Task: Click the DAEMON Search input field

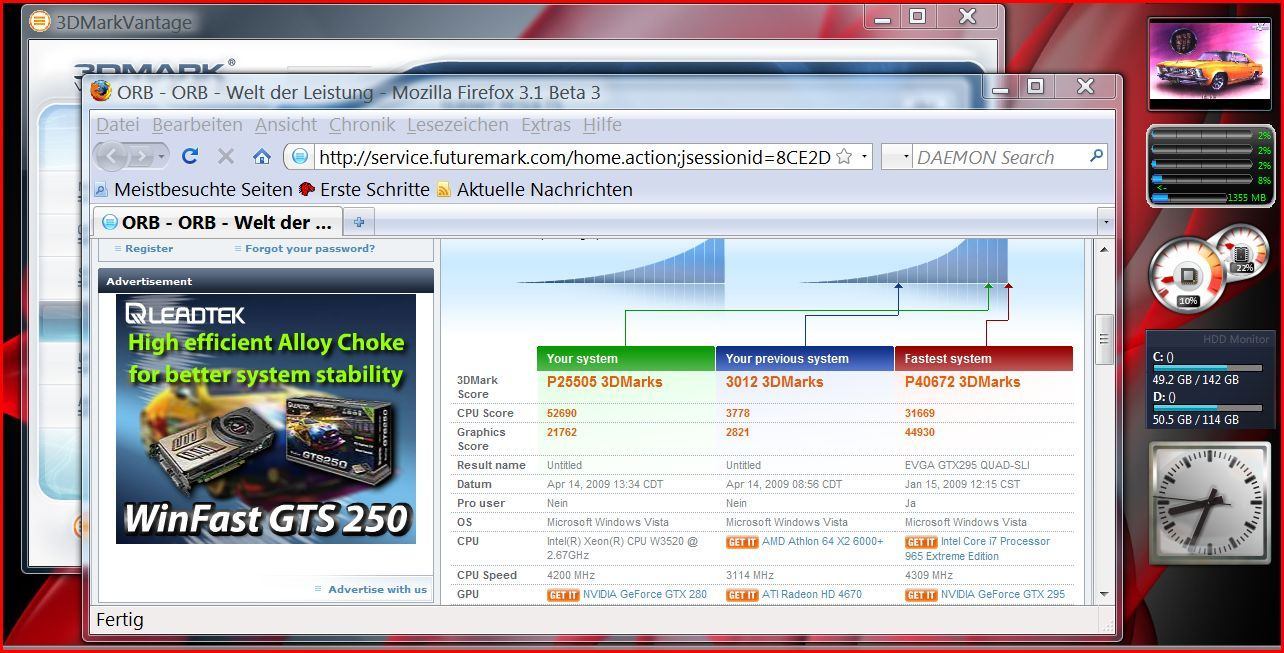Action: 999,157
